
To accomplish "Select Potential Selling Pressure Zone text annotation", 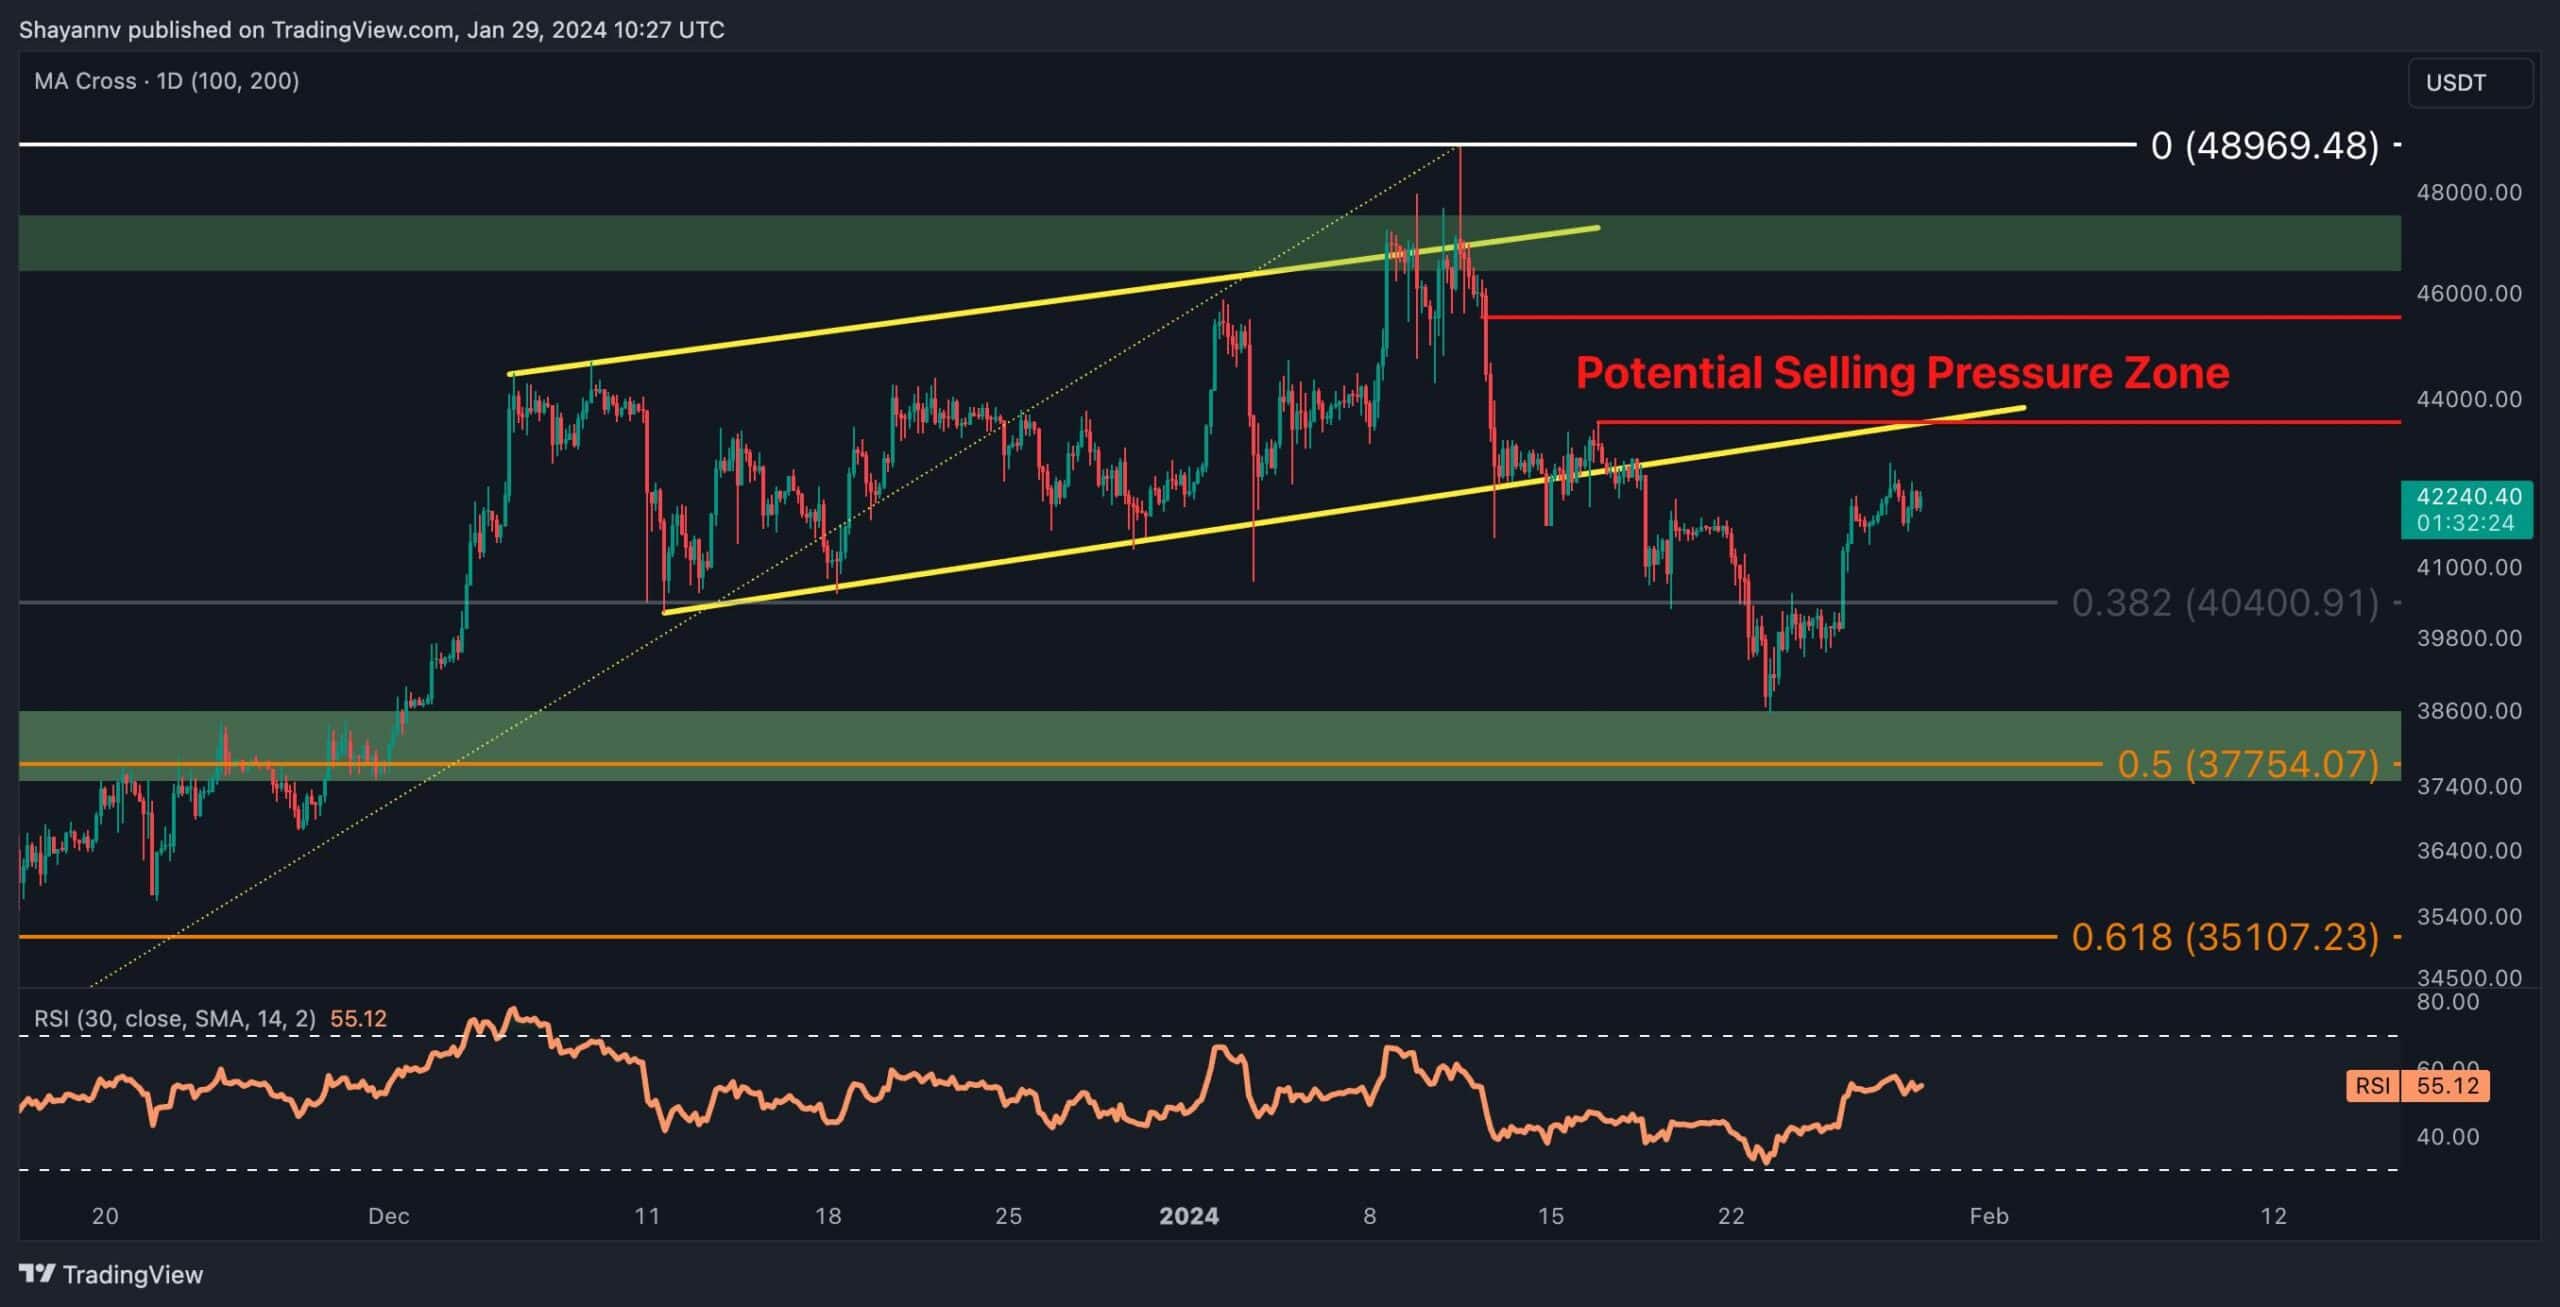I will [1902, 373].
